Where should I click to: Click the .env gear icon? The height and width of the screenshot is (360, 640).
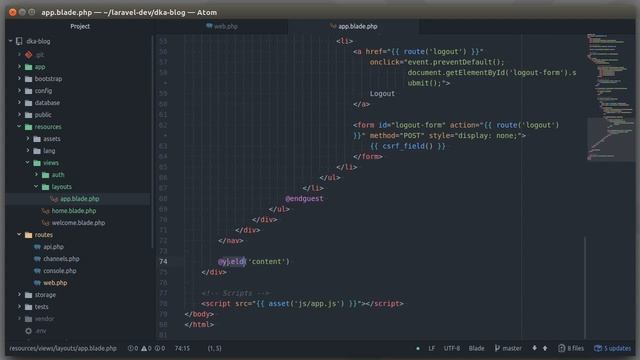tap(28, 331)
